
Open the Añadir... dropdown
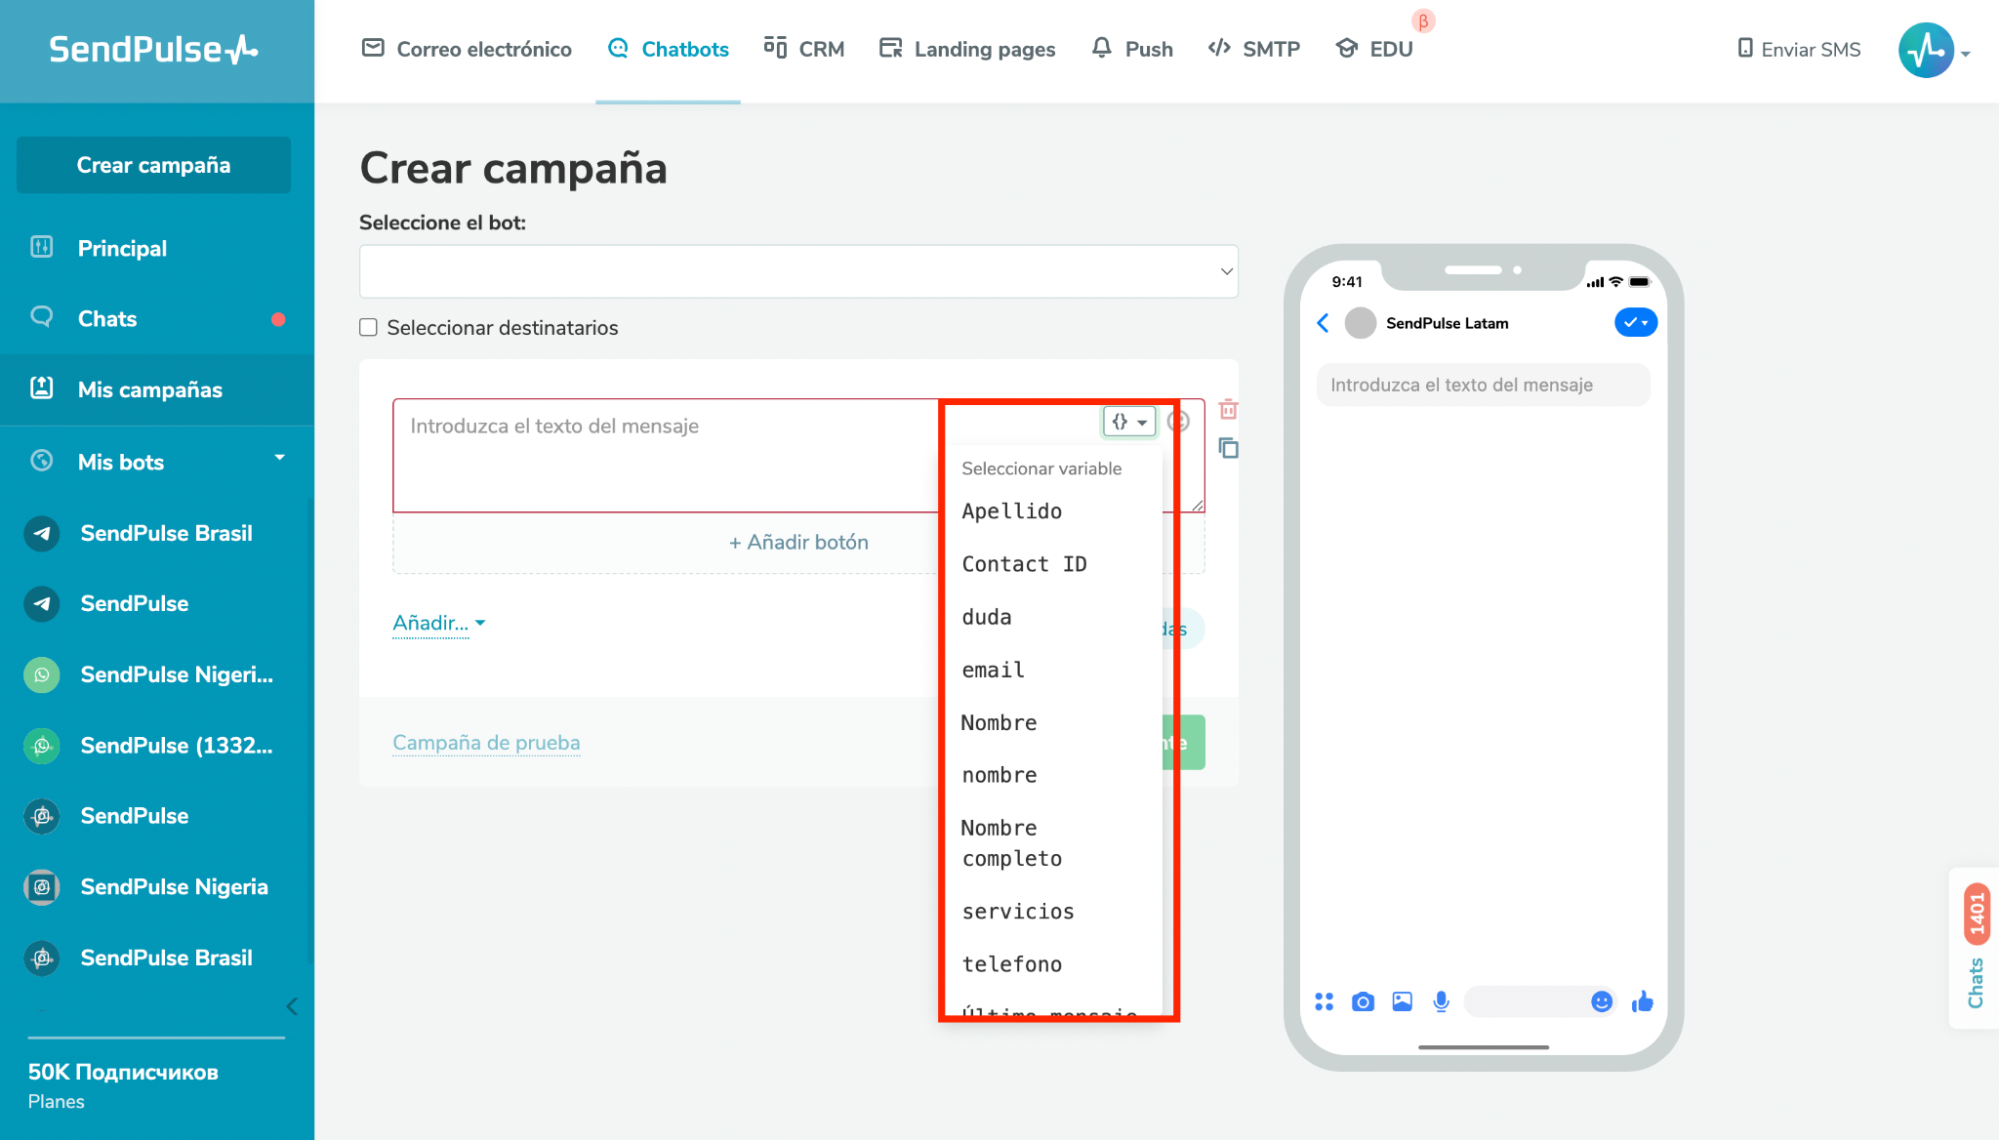click(439, 623)
